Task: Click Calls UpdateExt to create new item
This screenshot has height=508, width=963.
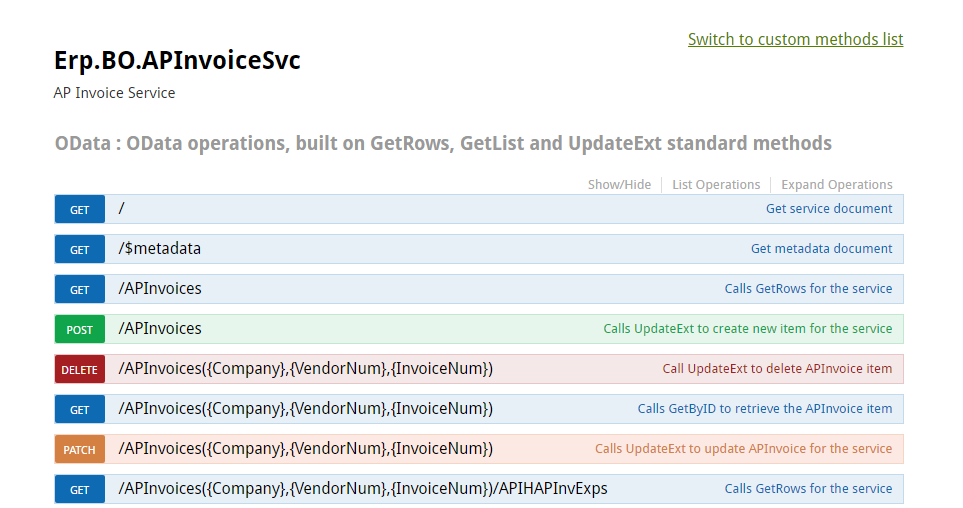Action: 747,329
